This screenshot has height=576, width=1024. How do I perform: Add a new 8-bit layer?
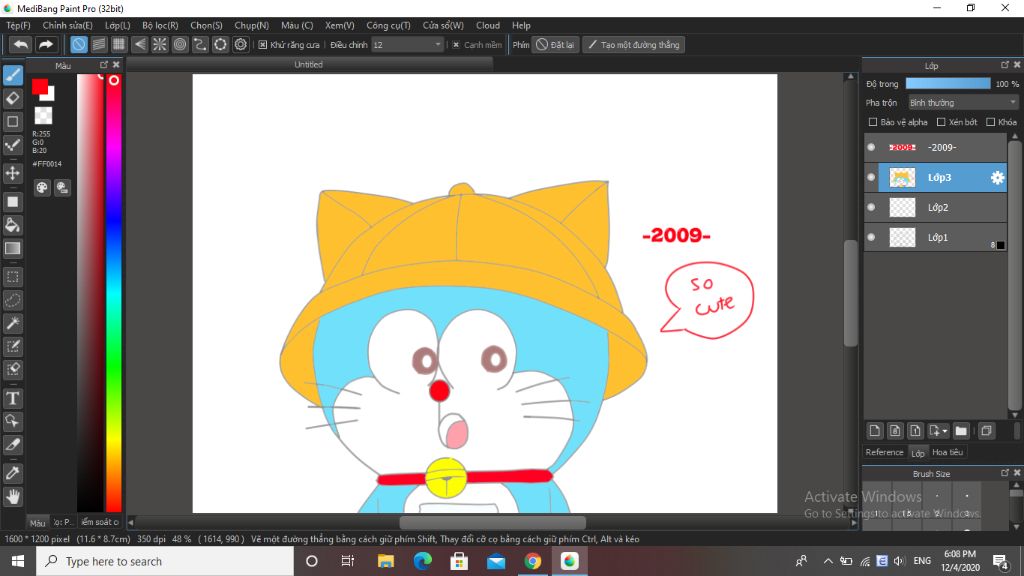[x=895, y=431]
